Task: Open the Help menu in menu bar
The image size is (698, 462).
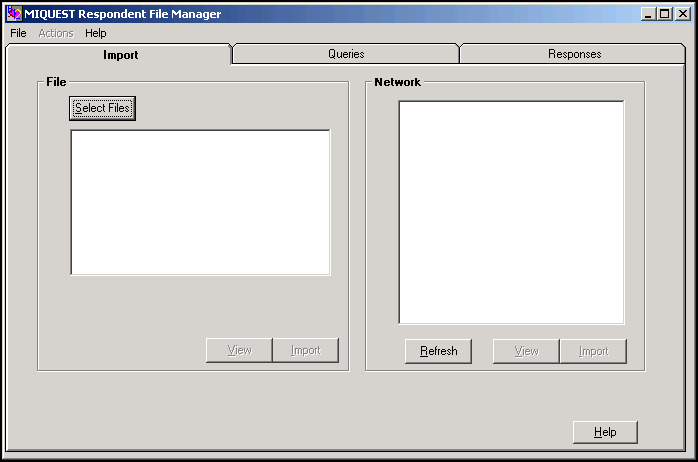Action: pos(96,33)
